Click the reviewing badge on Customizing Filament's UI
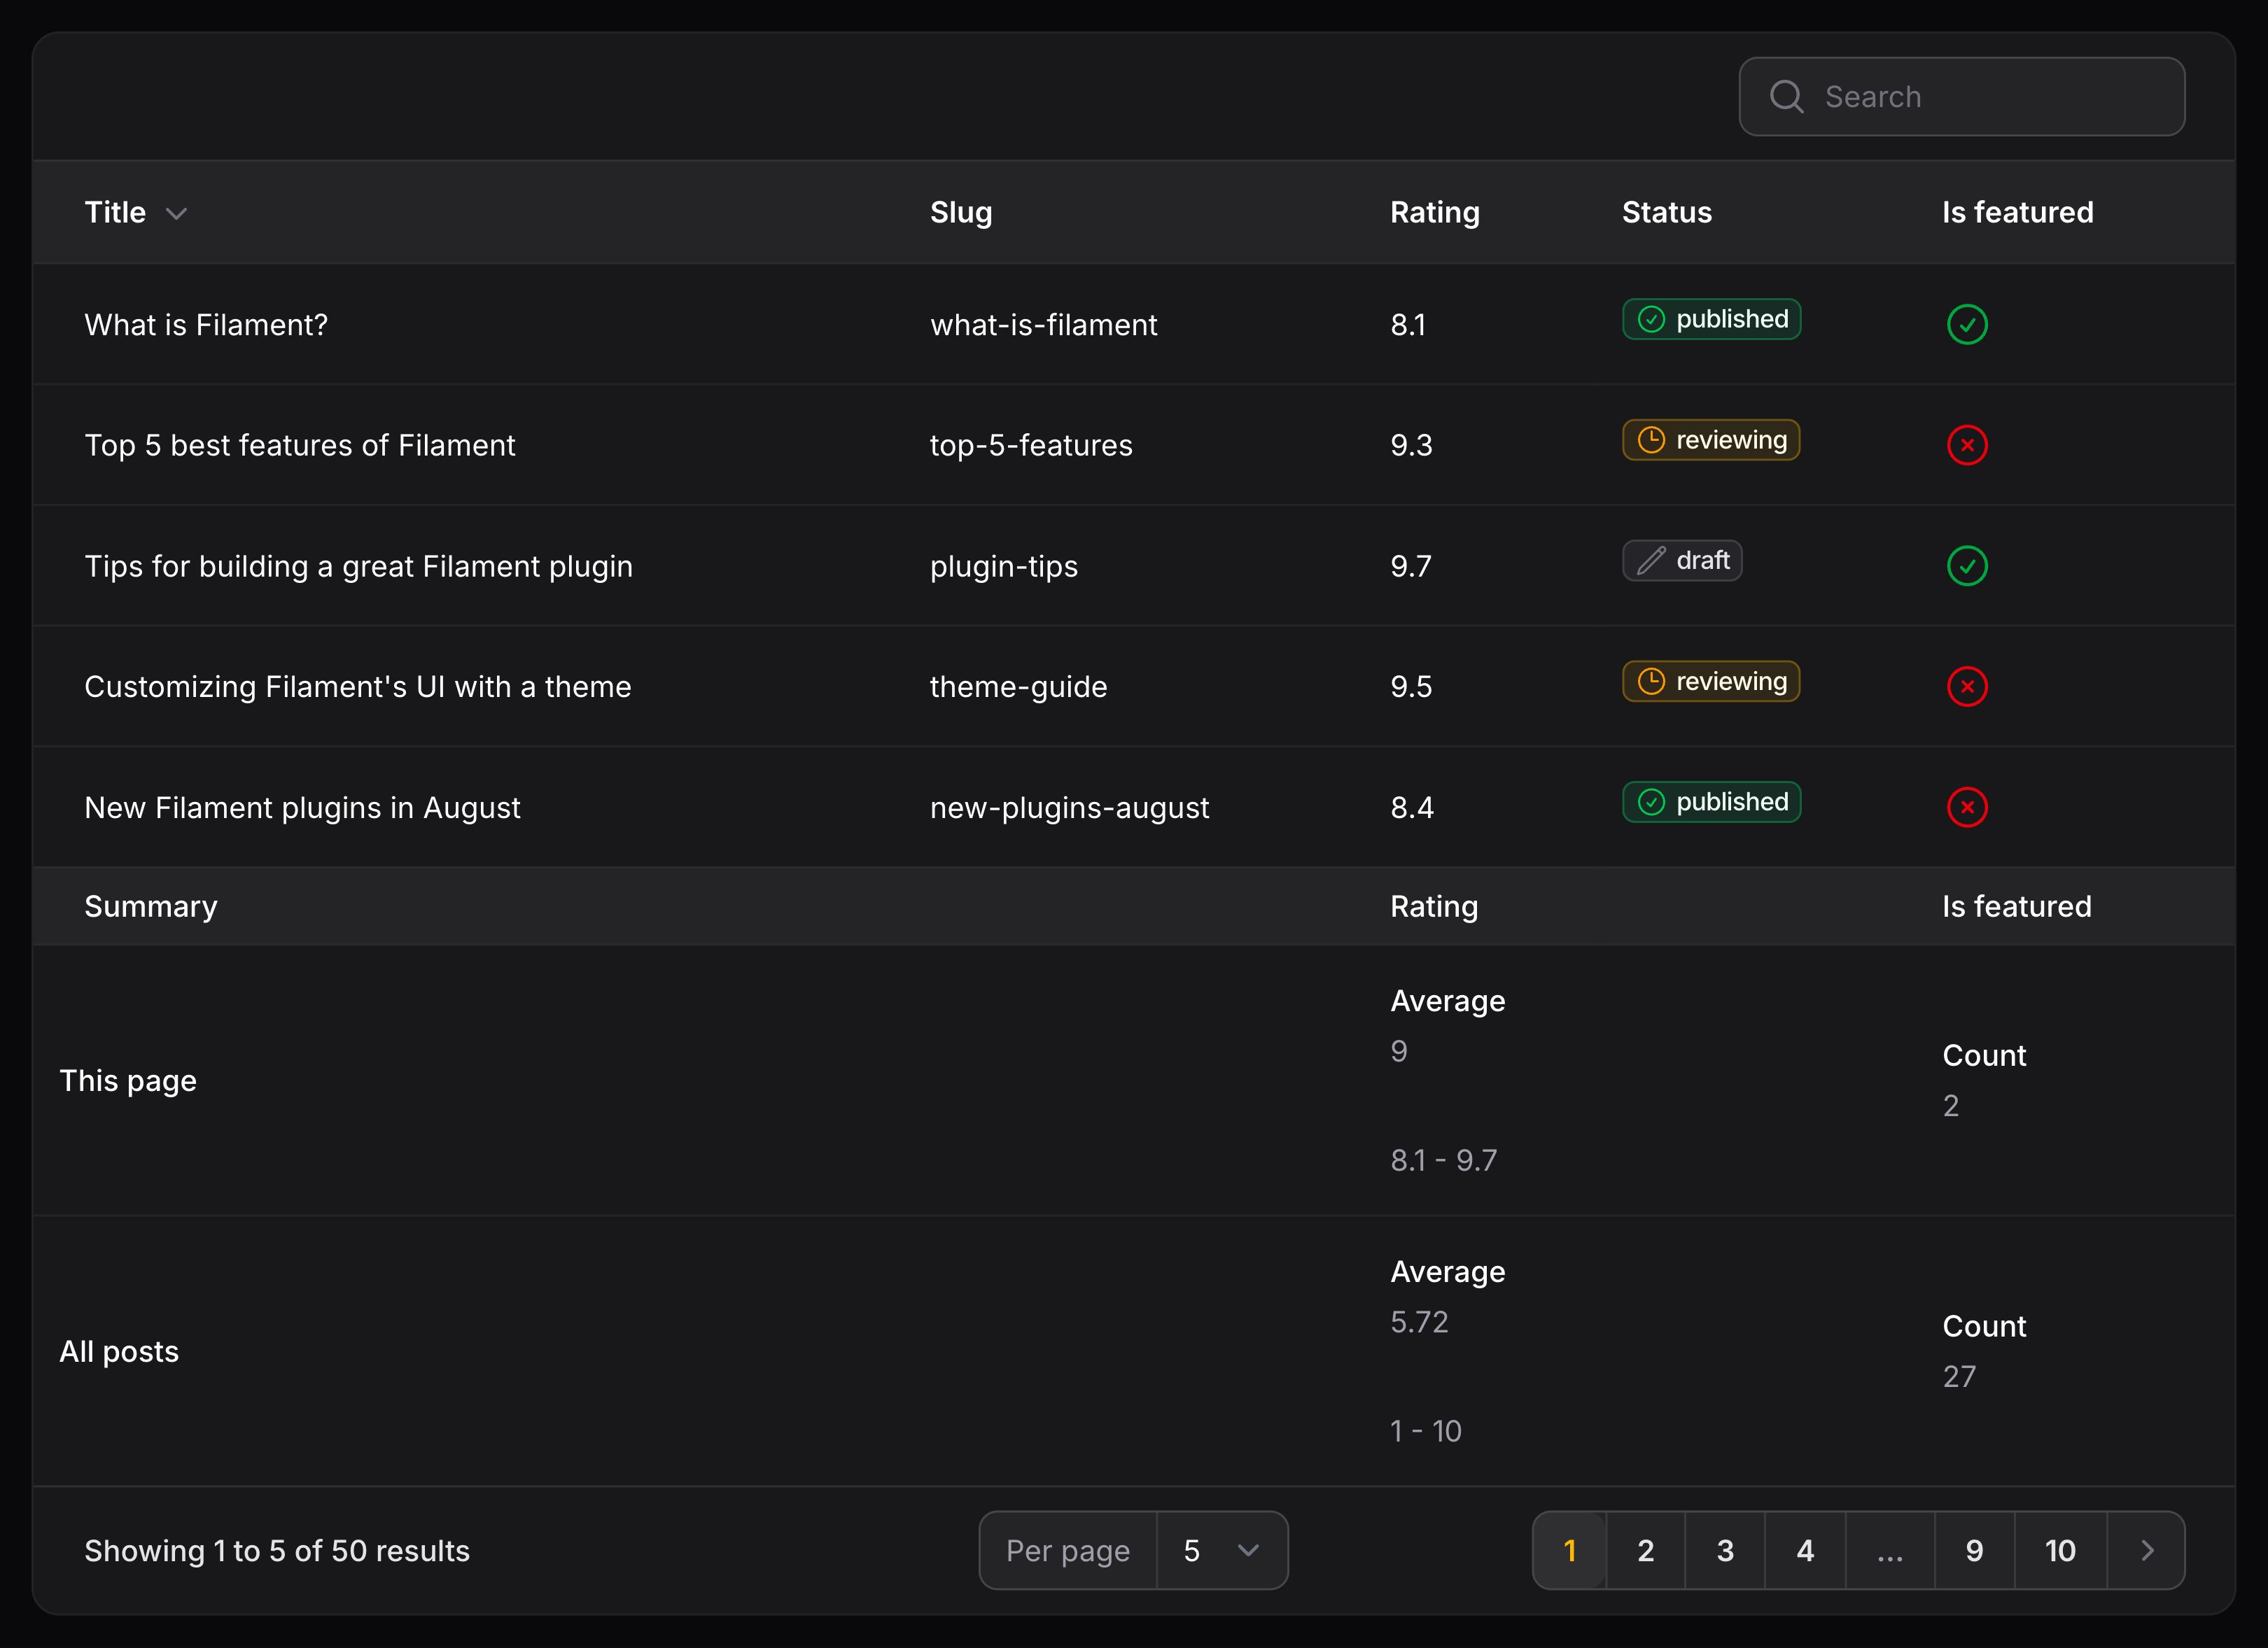Screen dimensions: 2268x1648 1710,681
